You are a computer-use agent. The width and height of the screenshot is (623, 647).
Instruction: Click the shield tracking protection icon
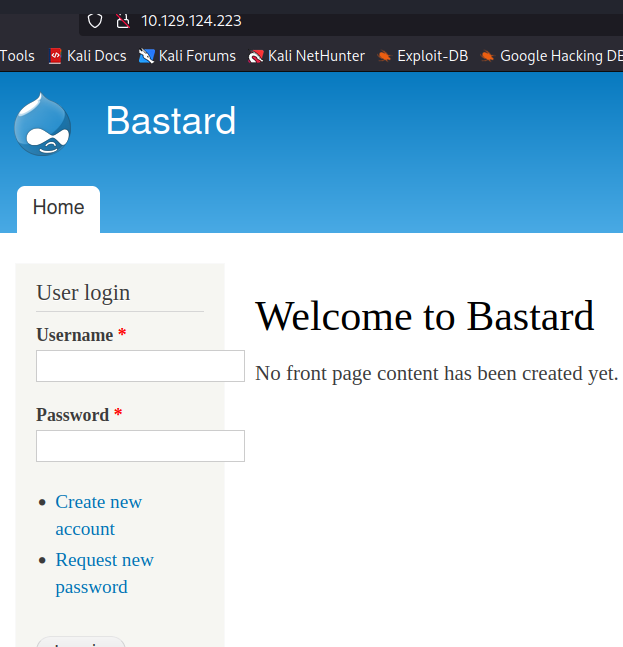pos(95,21)
